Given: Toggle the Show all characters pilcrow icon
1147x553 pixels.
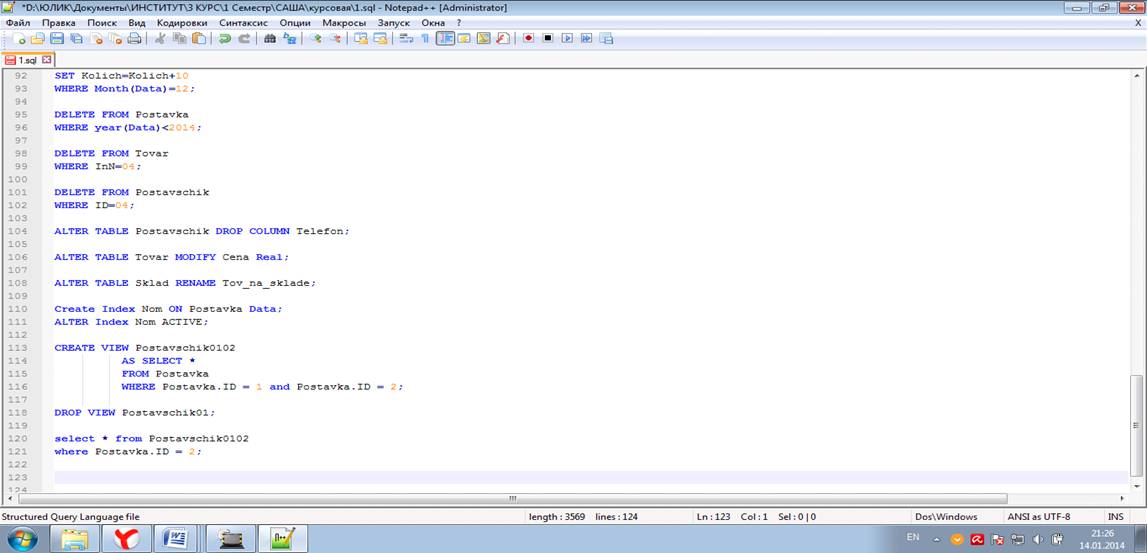Looking at the screenshot, I should [x=424, y=39].
